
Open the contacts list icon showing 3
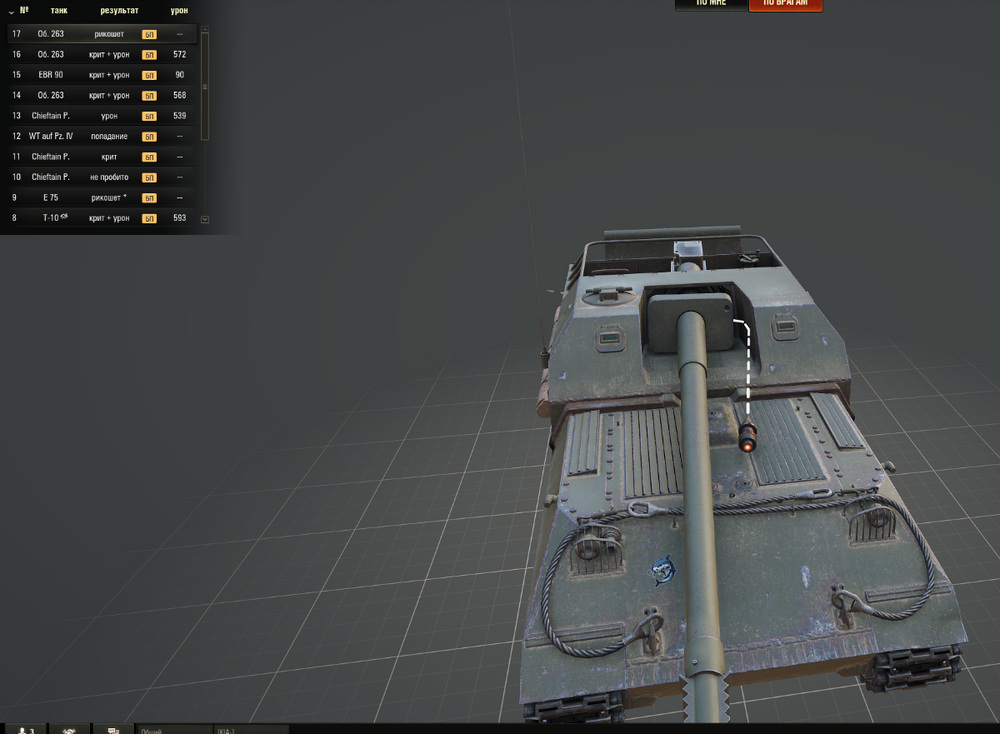(x=25, y=730)
